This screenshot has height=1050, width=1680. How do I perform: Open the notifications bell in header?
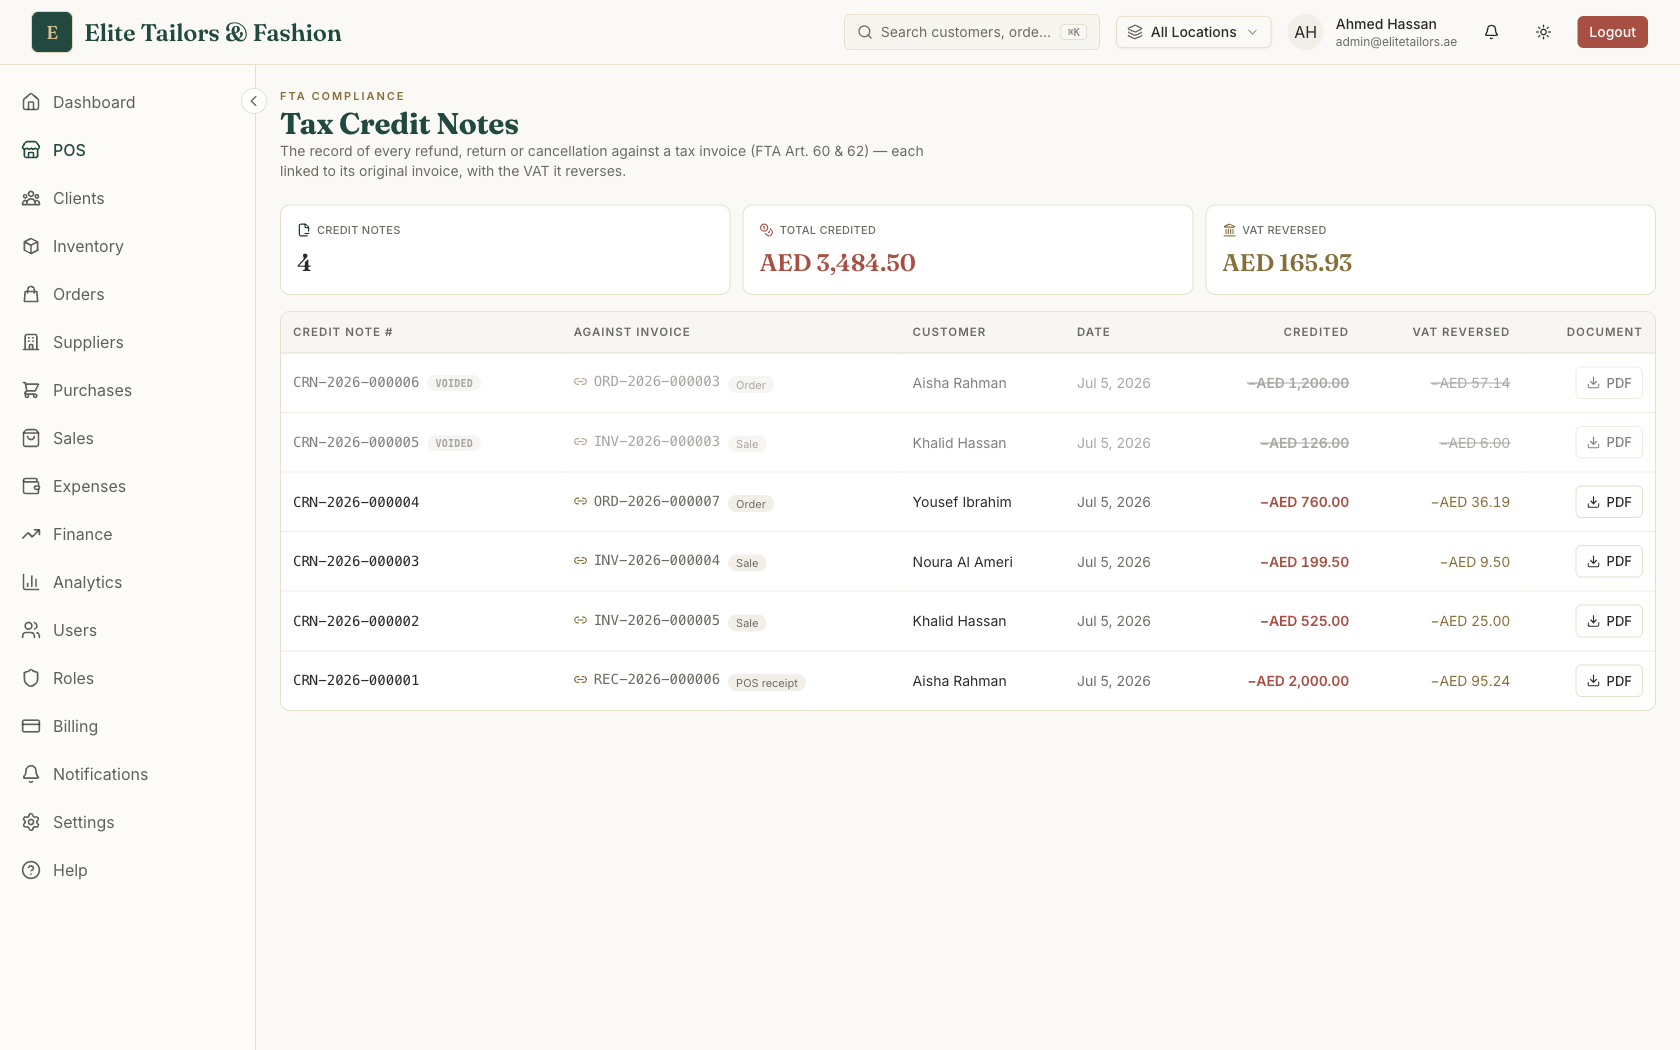1491,32
